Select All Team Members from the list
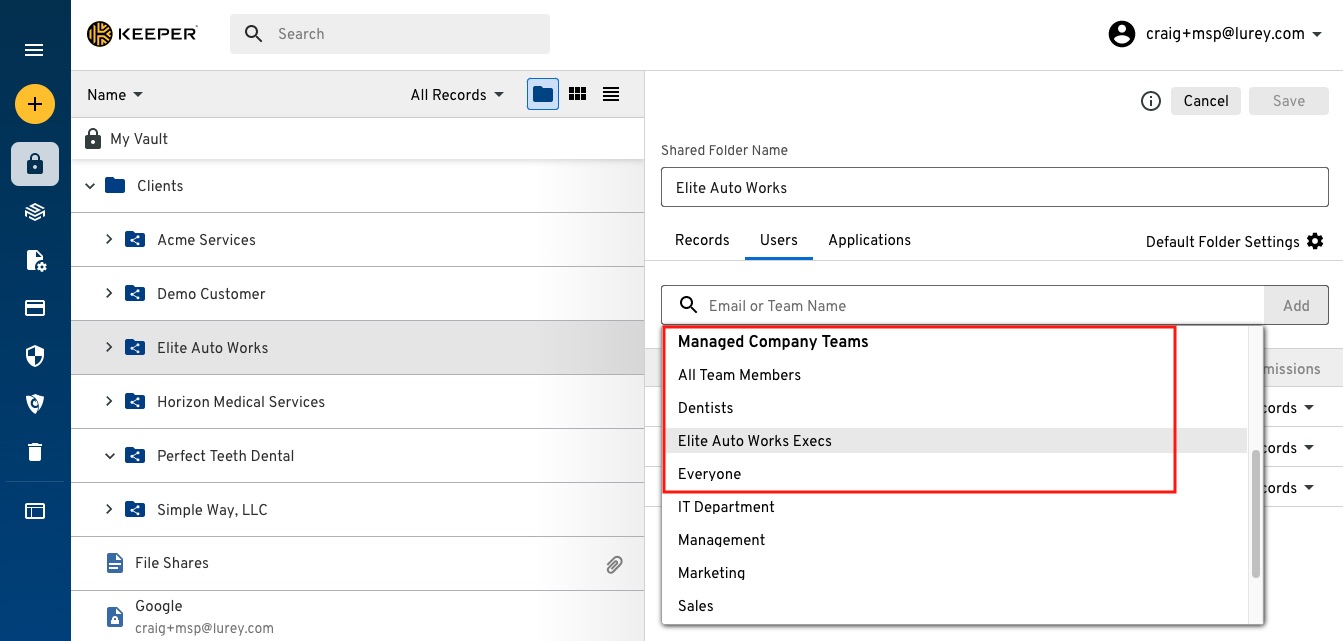The image size is (1343, 641). (955, 375)
